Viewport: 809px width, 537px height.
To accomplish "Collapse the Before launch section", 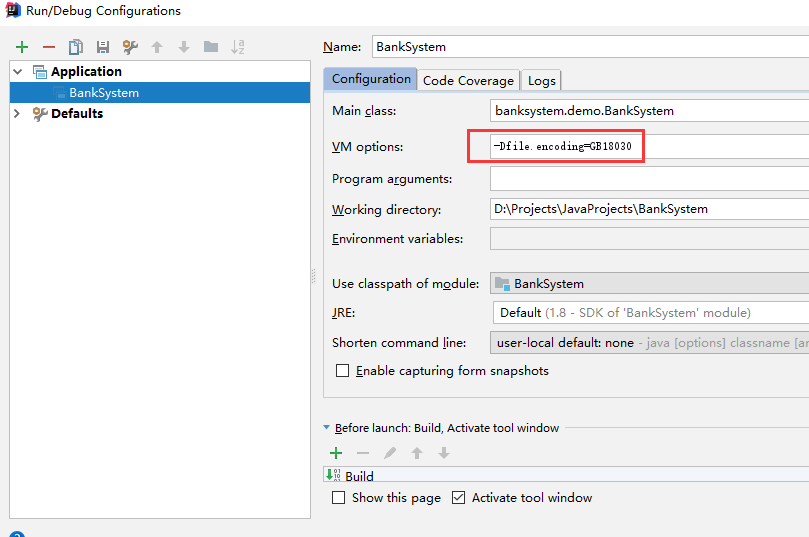I will (x=327, y=427).
